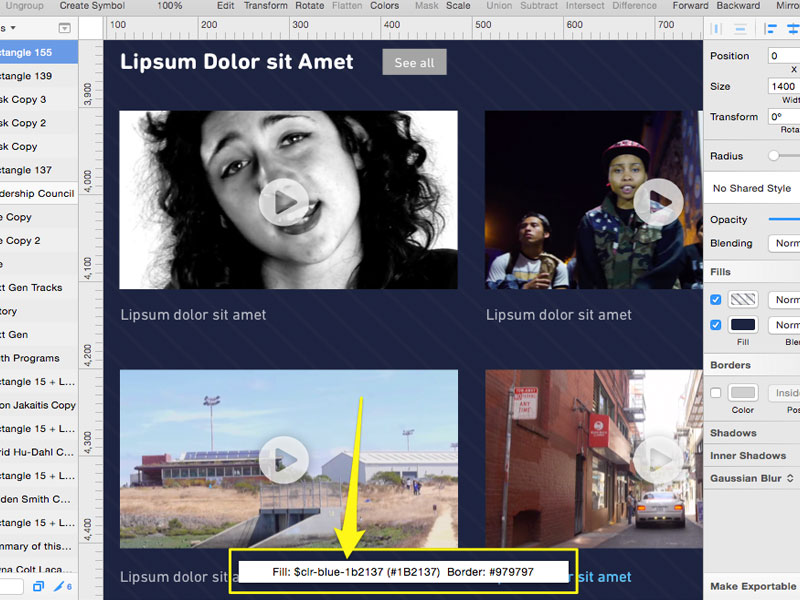Select the layer ending in 'on Jakaitis Copy'

coord(39,405)
